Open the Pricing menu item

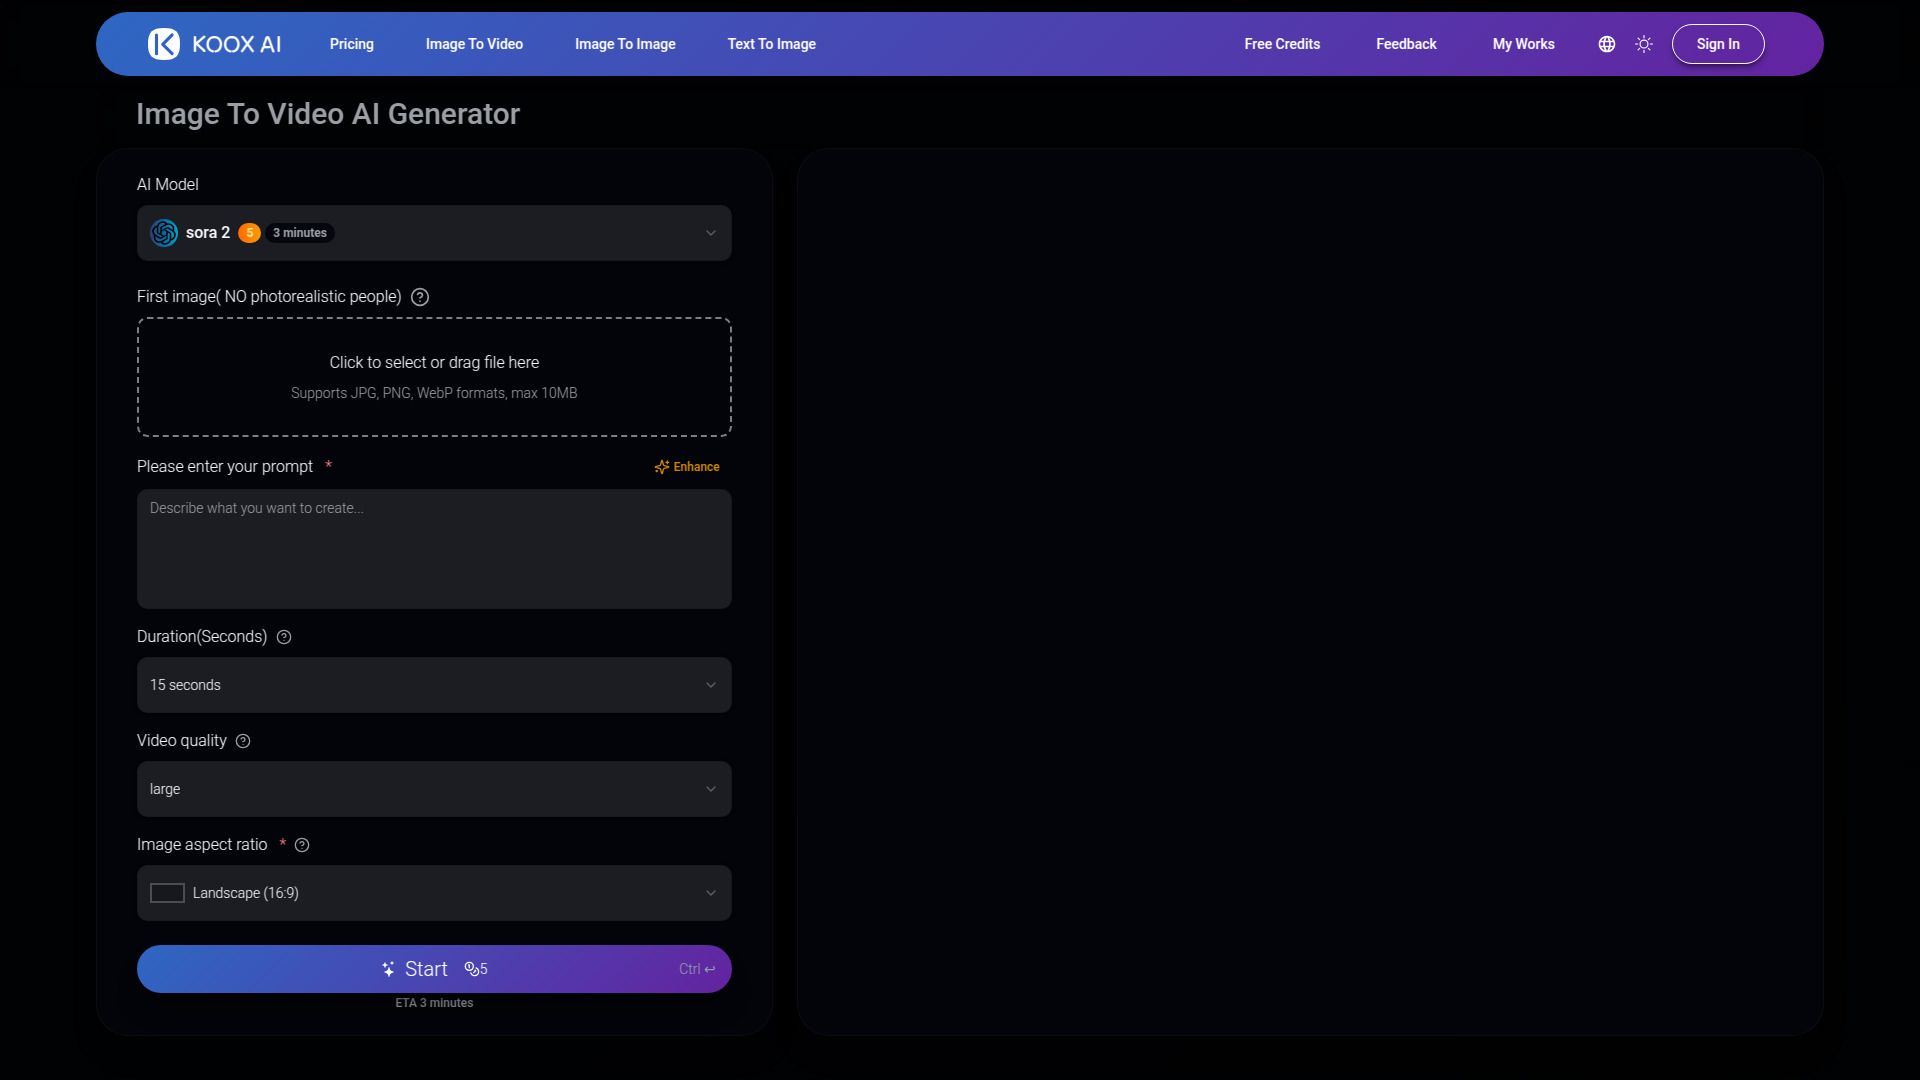coord(352,44)
